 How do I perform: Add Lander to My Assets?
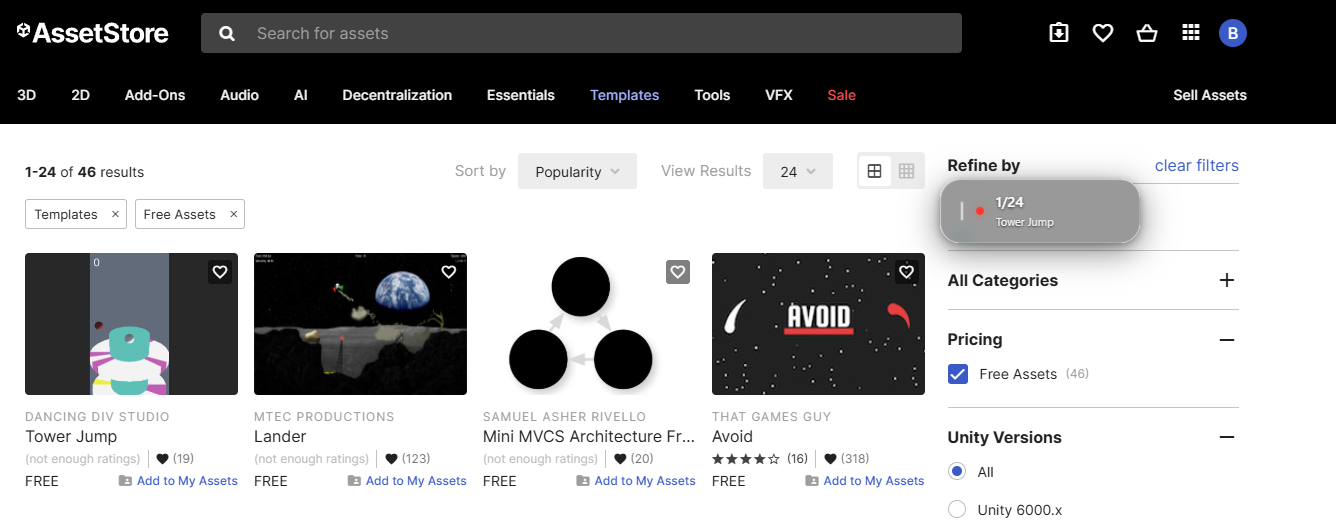click(x=407, y=481)
